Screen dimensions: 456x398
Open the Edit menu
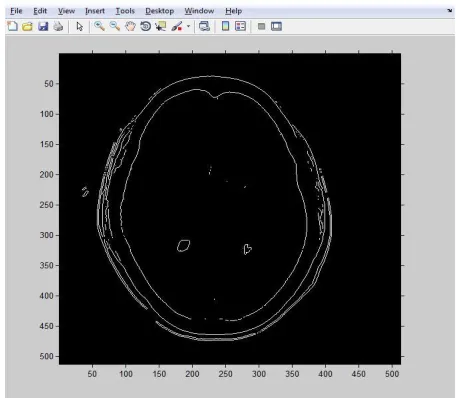pos(40,11)
